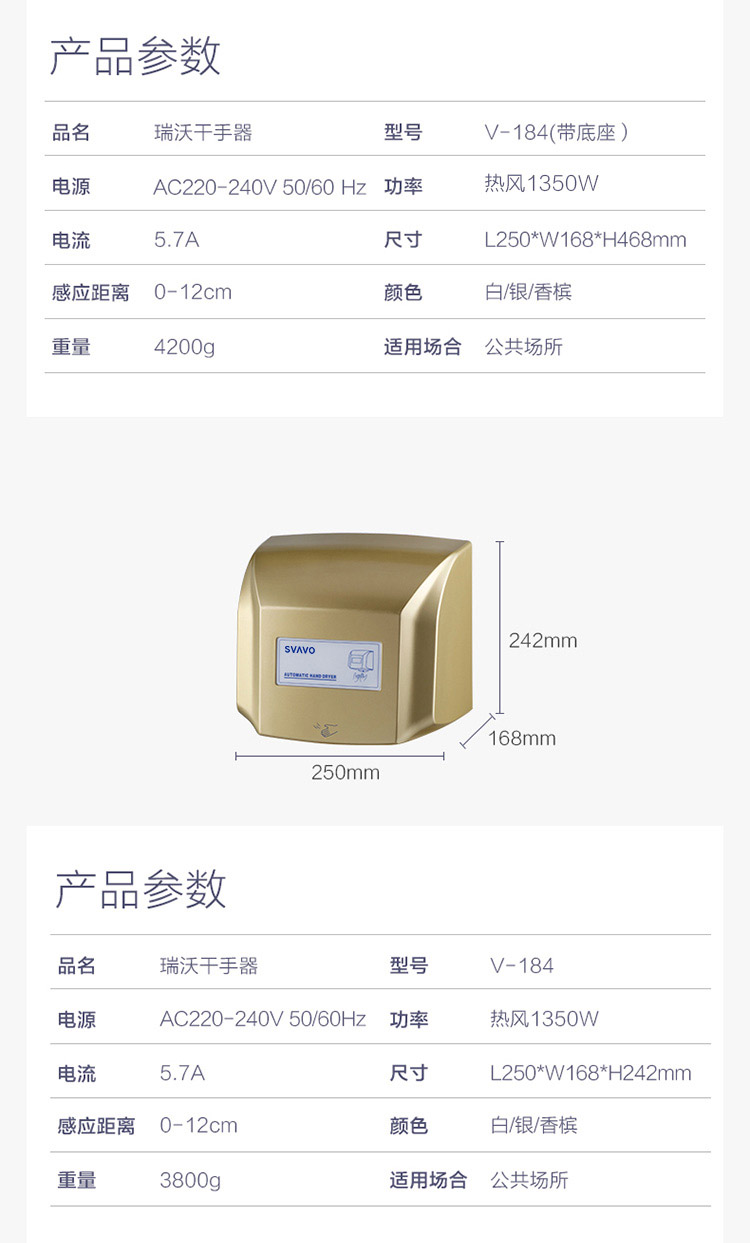Click size L250*W168*H242mm

click(x=591, y=1073)
